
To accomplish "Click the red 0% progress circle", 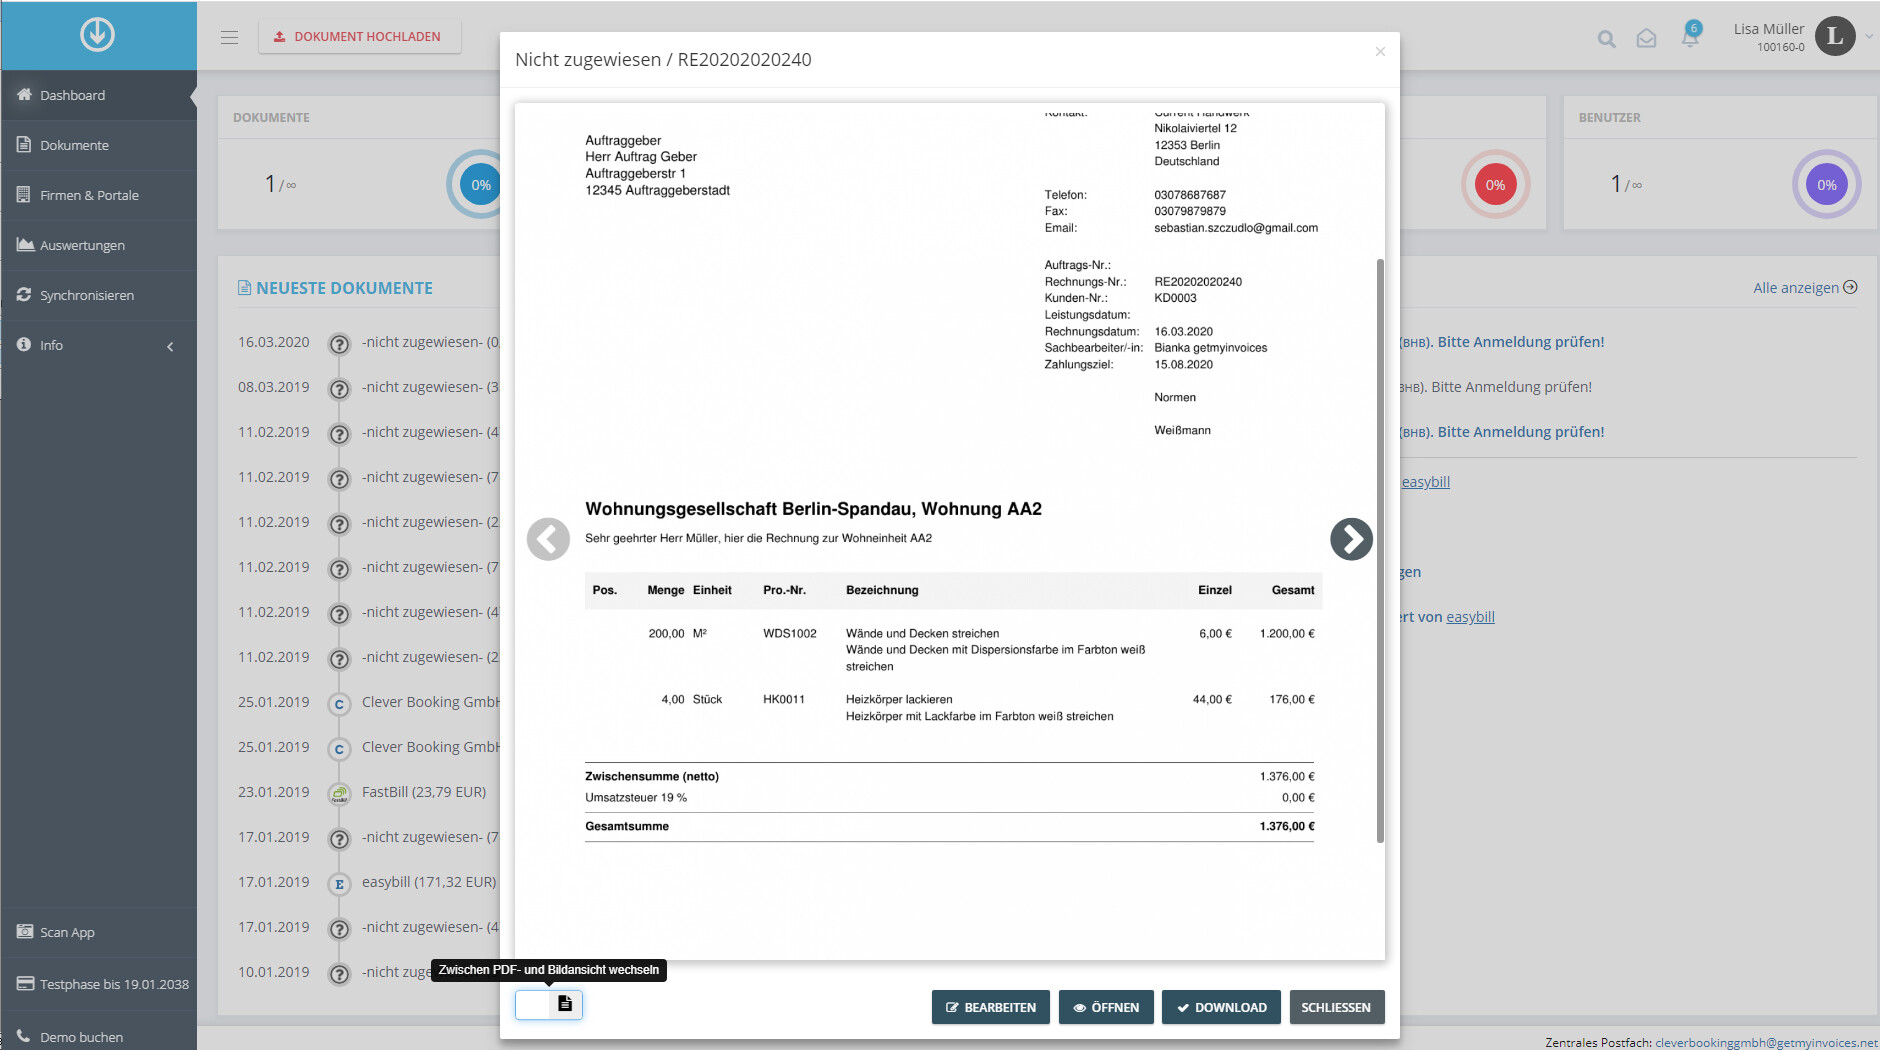I will point(1495,184).
